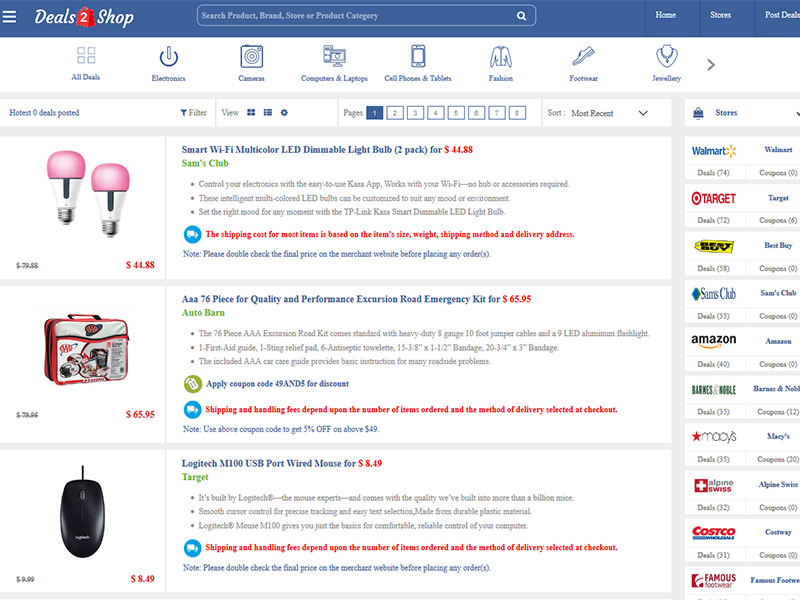Click the Alpine Swiss store logo
This screenshot has width=800, height=600.
click(x=714, y=485)
